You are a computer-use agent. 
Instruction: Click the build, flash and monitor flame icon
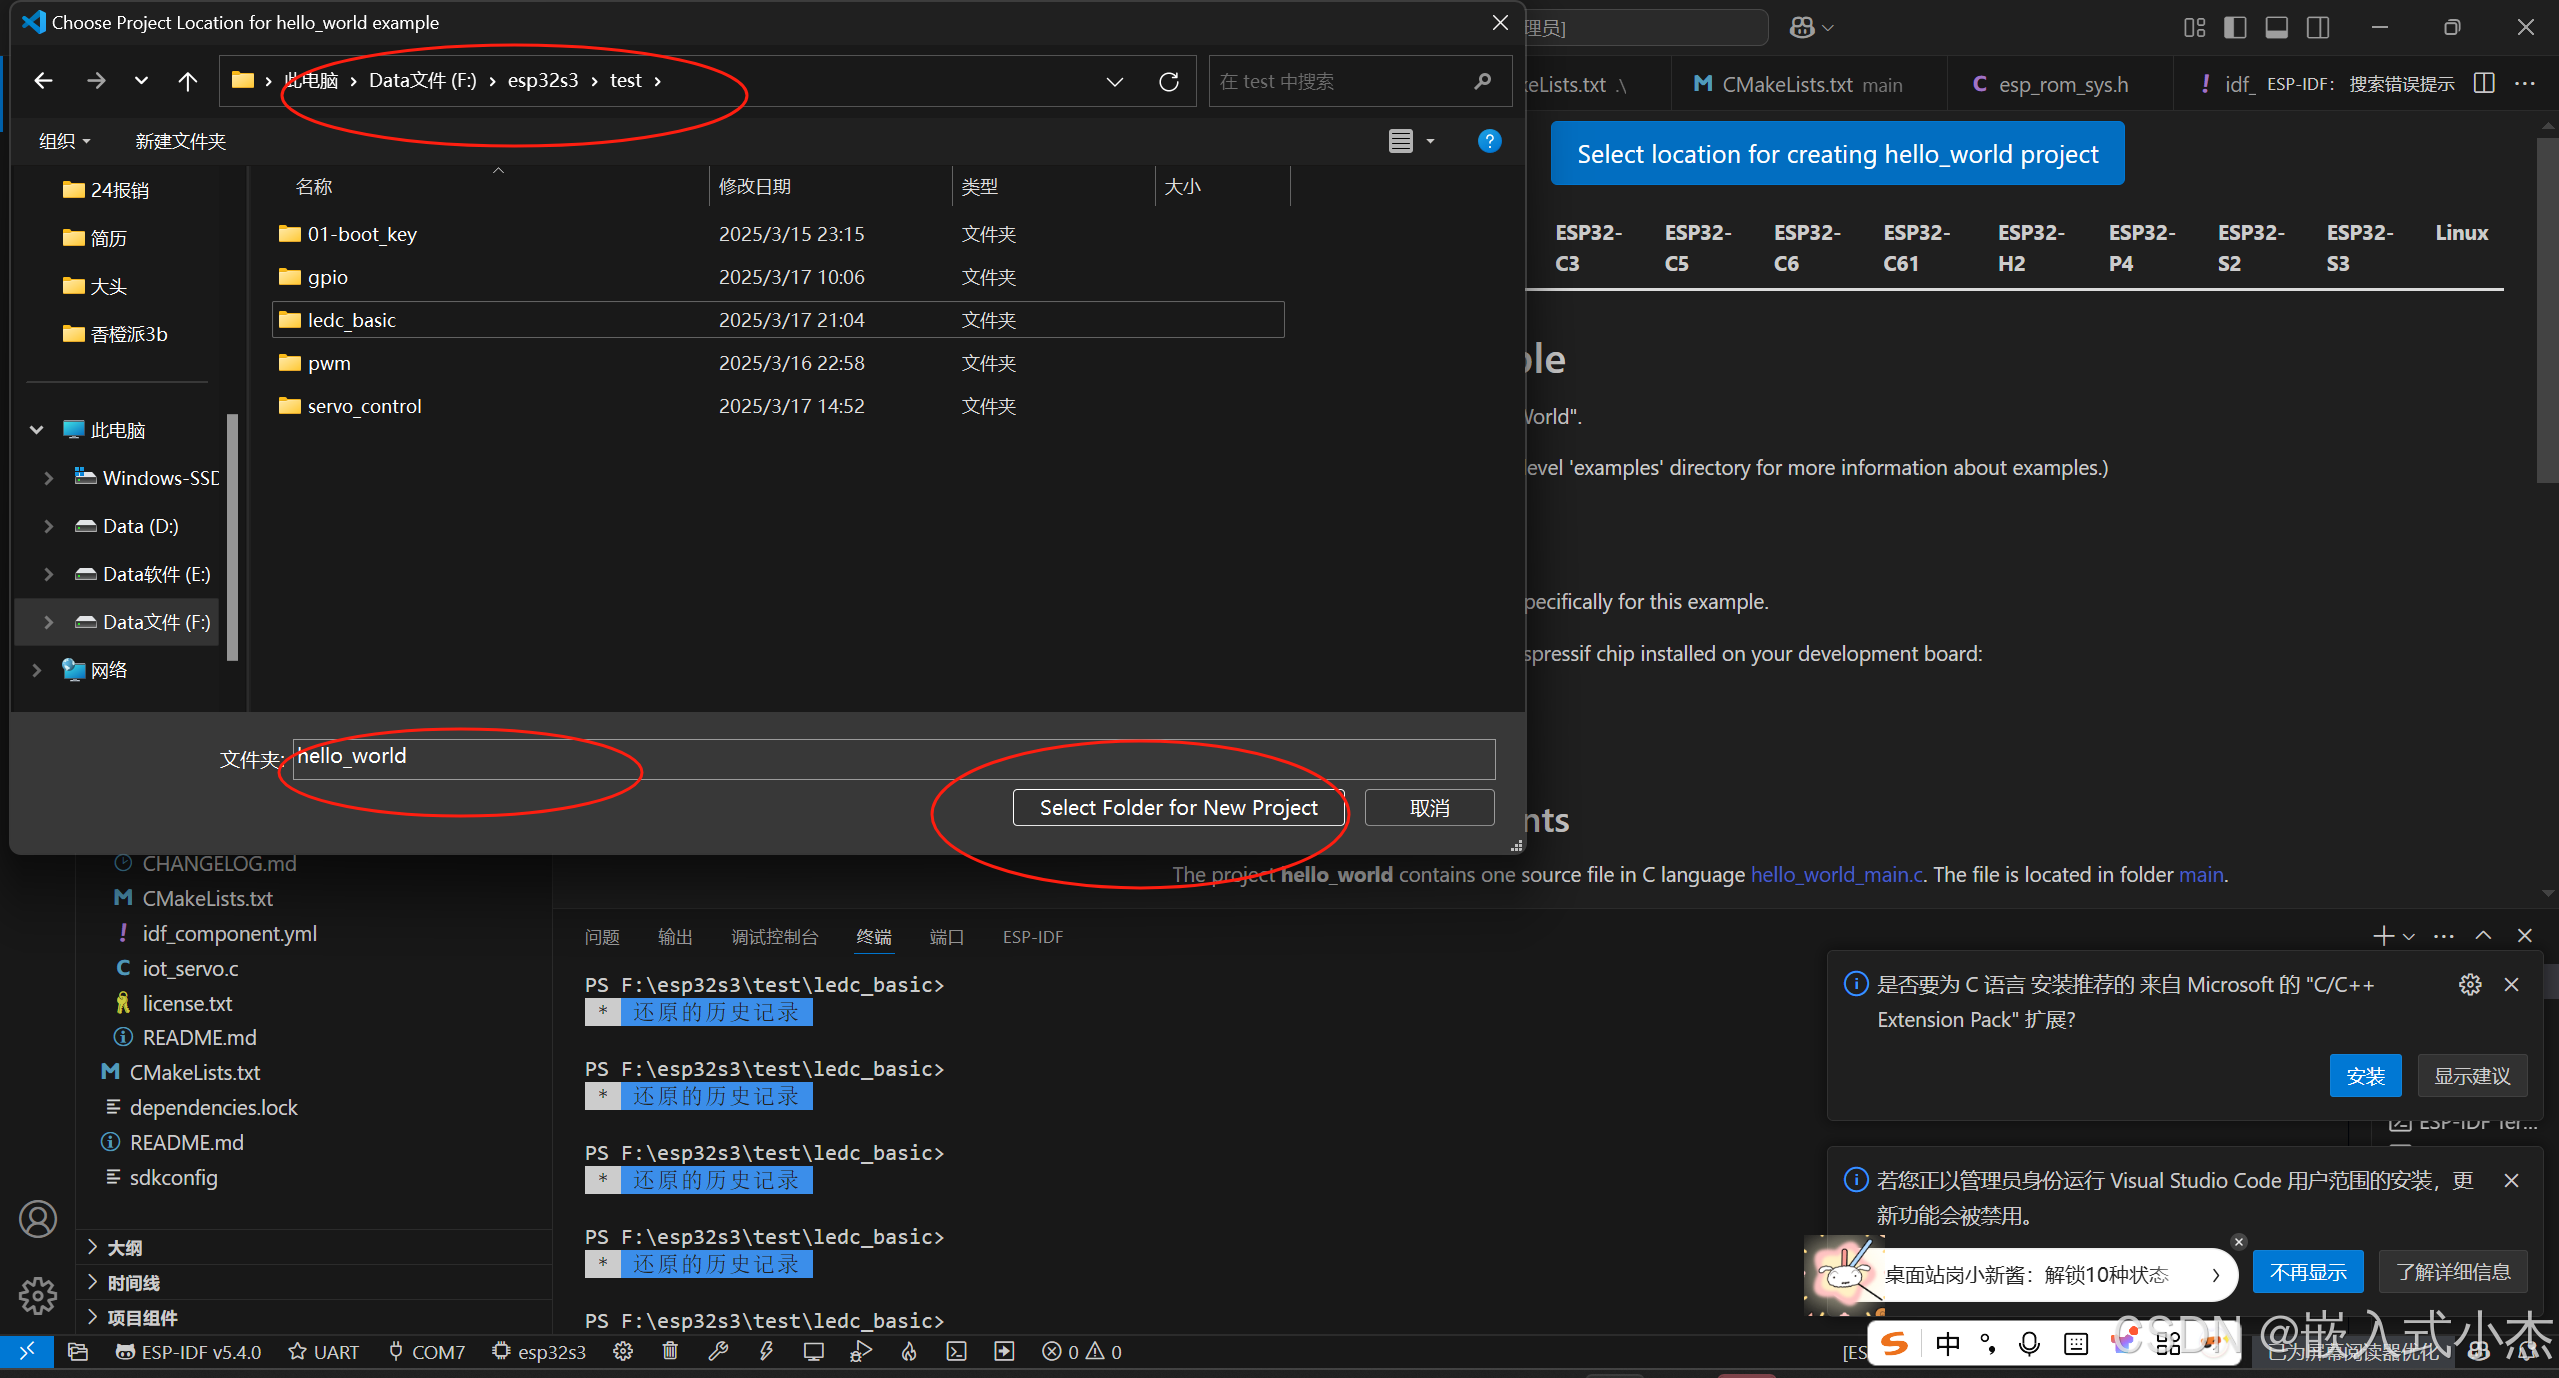coord(909,1352)
